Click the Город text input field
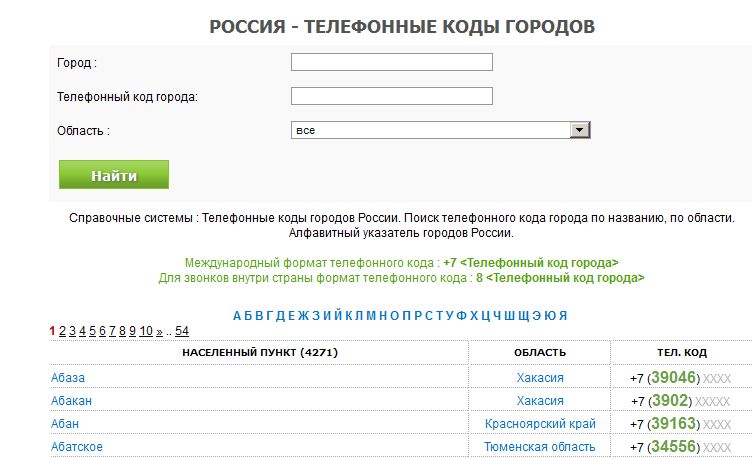Image resolution: width=752 pixels, height=459 pixels. (x=391, y=62)
